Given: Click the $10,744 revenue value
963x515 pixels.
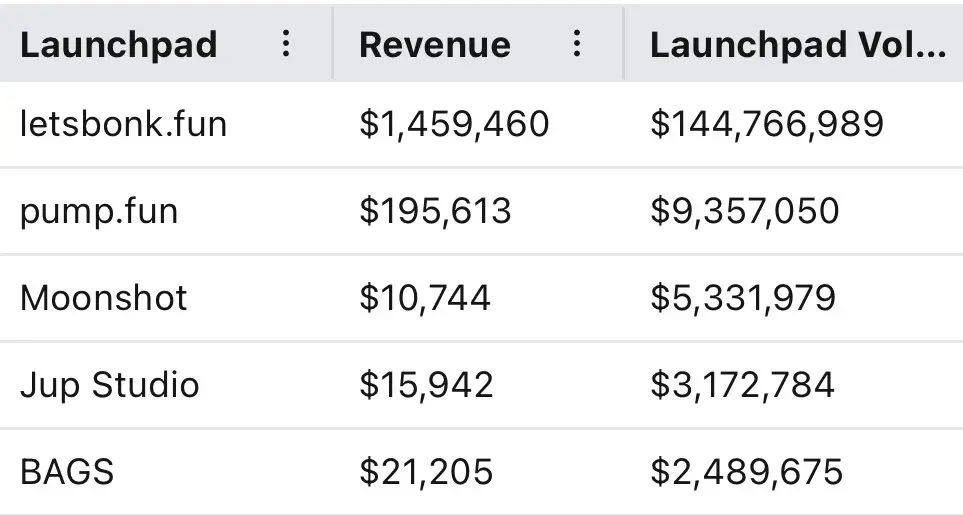Looking at the screenshot, I should pyautogui.click(x=425, y=298).
